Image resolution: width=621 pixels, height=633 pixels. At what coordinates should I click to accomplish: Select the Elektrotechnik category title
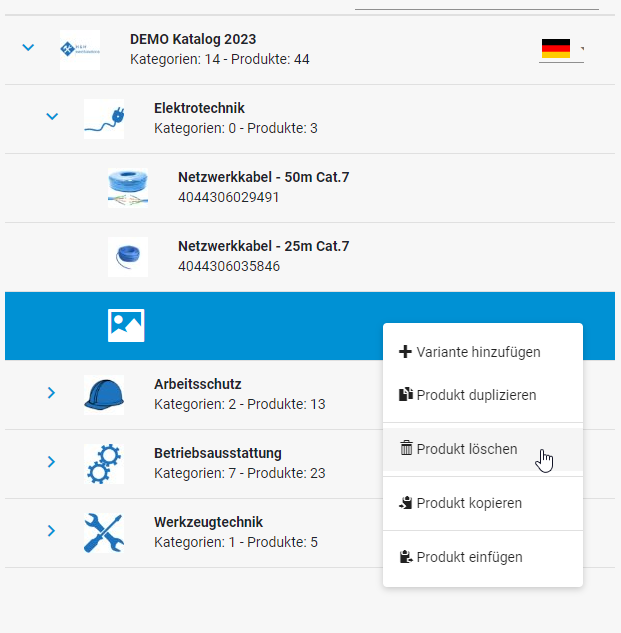pos(199,108)
